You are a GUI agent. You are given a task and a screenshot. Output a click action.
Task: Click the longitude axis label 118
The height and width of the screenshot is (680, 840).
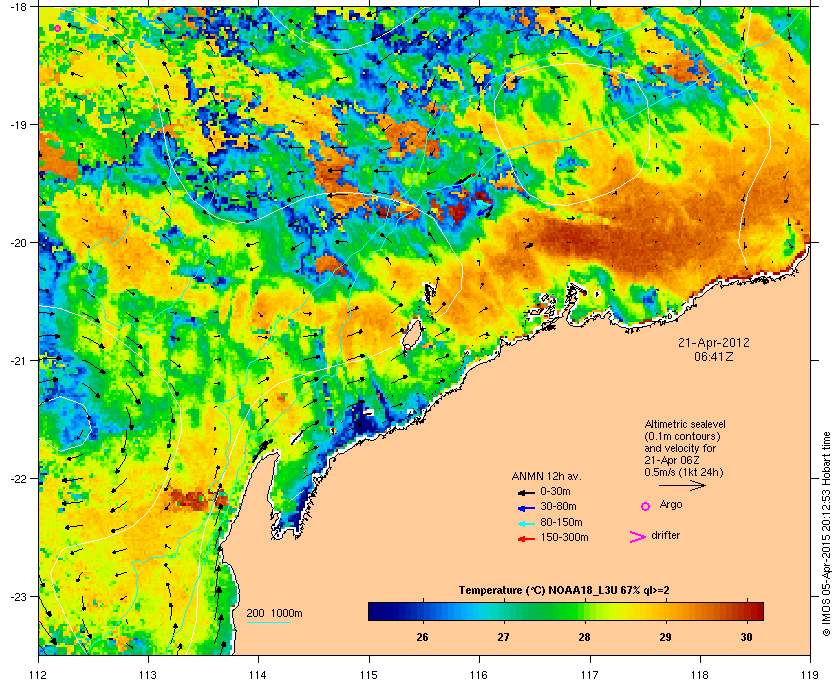(x=700, y=675)
